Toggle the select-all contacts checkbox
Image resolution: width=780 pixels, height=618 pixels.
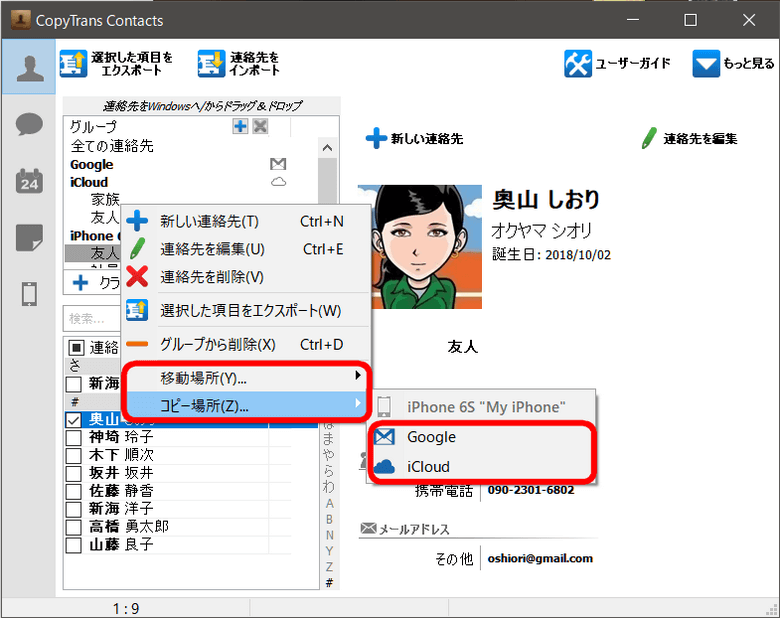[76, 347]
